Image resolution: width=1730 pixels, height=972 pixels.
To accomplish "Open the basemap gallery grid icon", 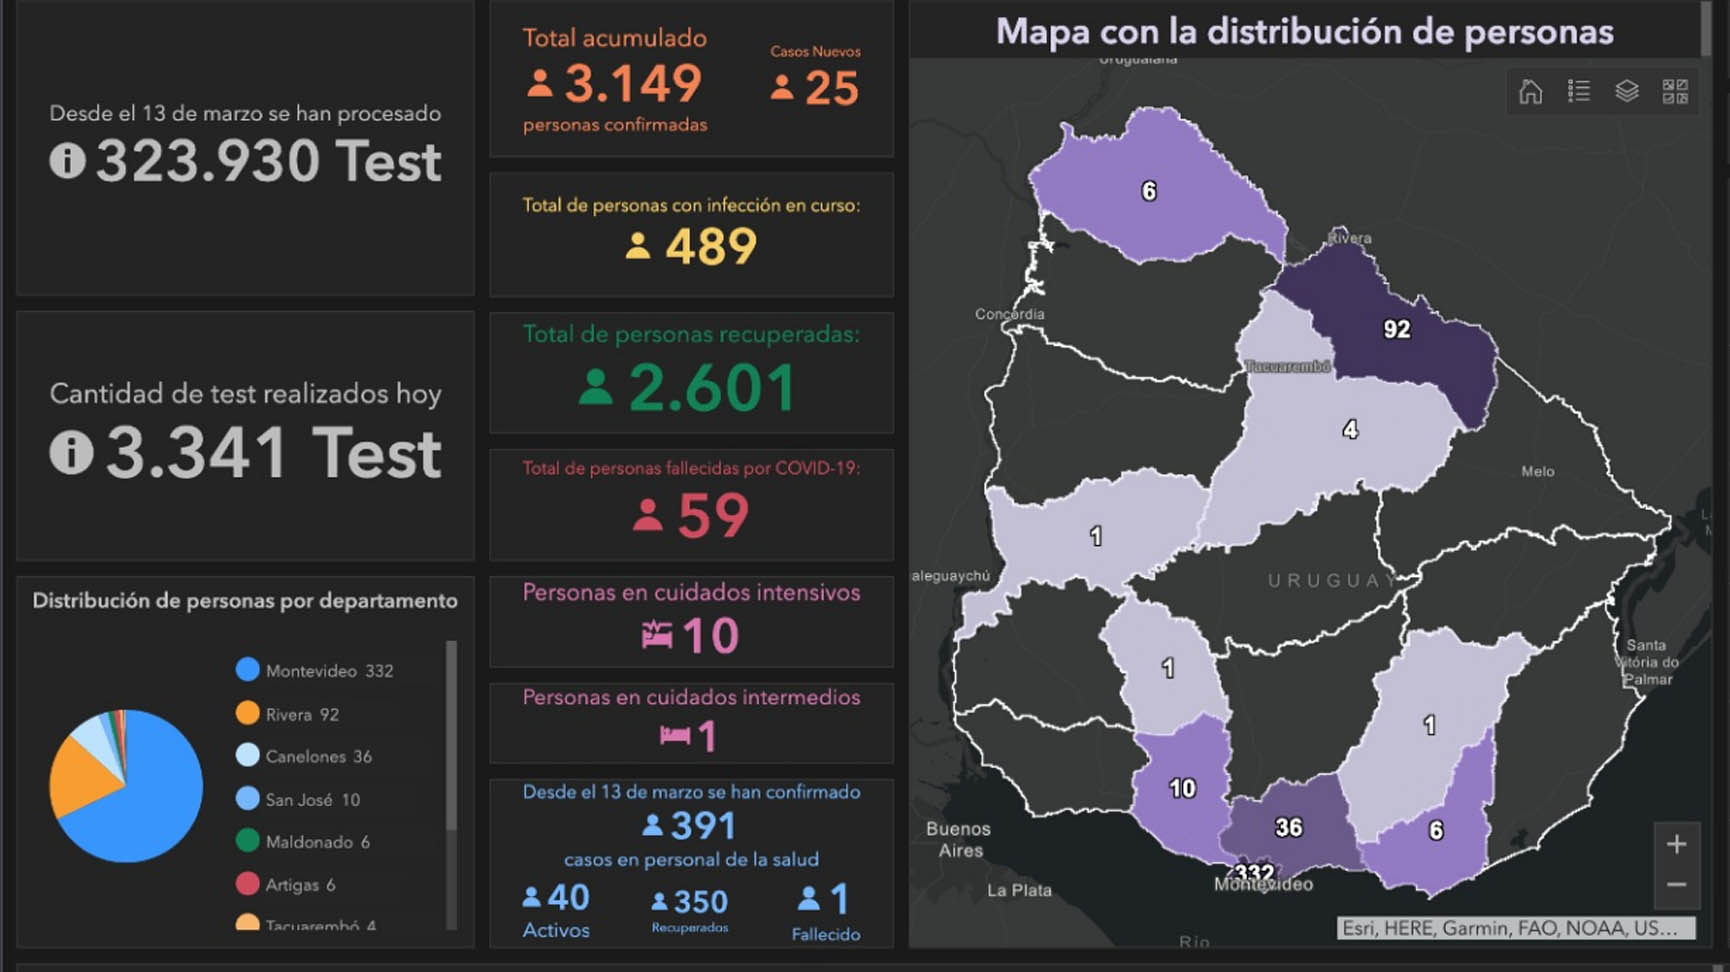I will tap(1675, 92).
